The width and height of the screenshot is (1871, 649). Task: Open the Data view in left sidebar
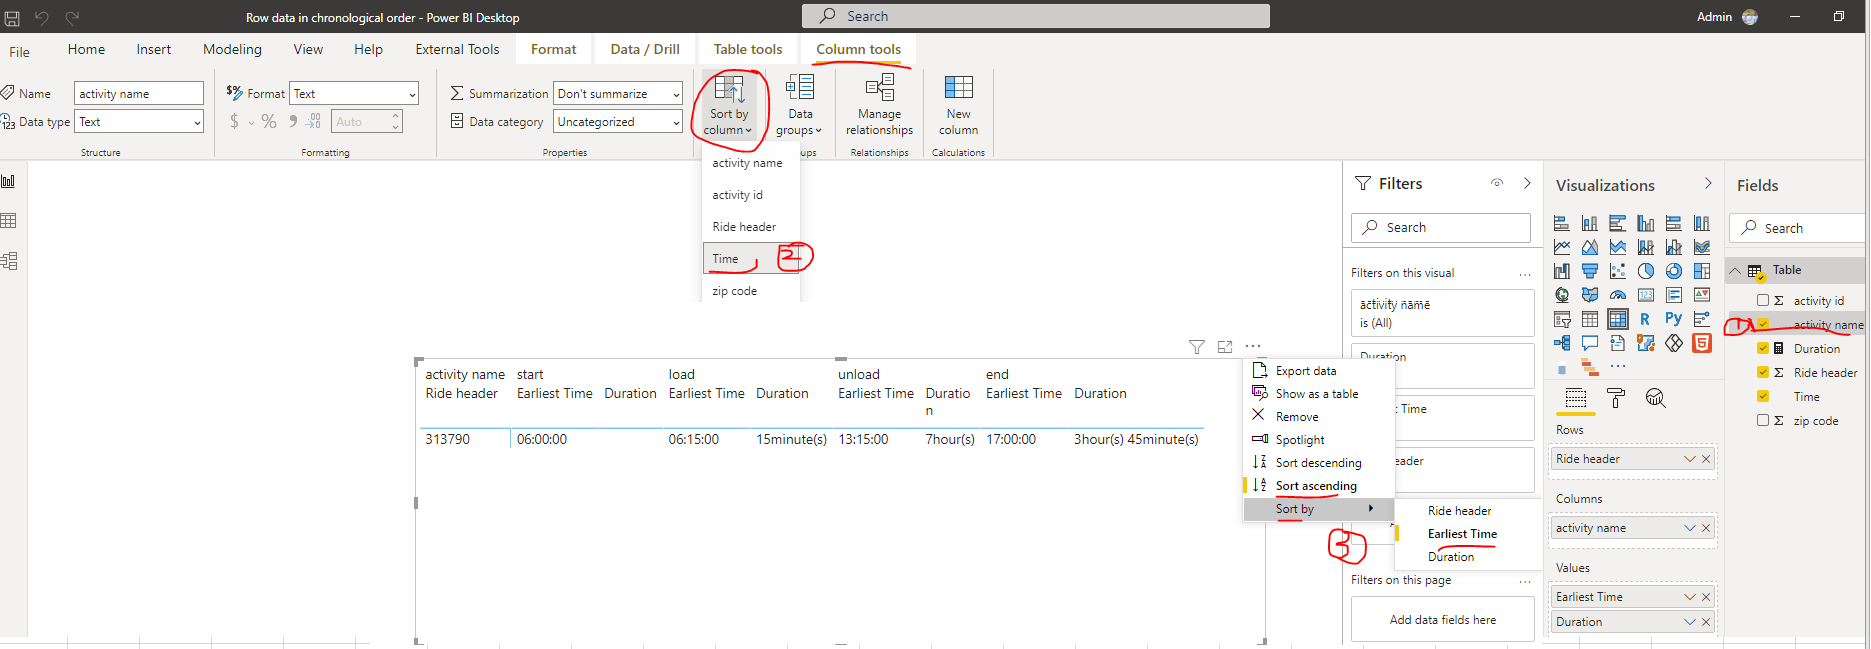pos(9,221)
